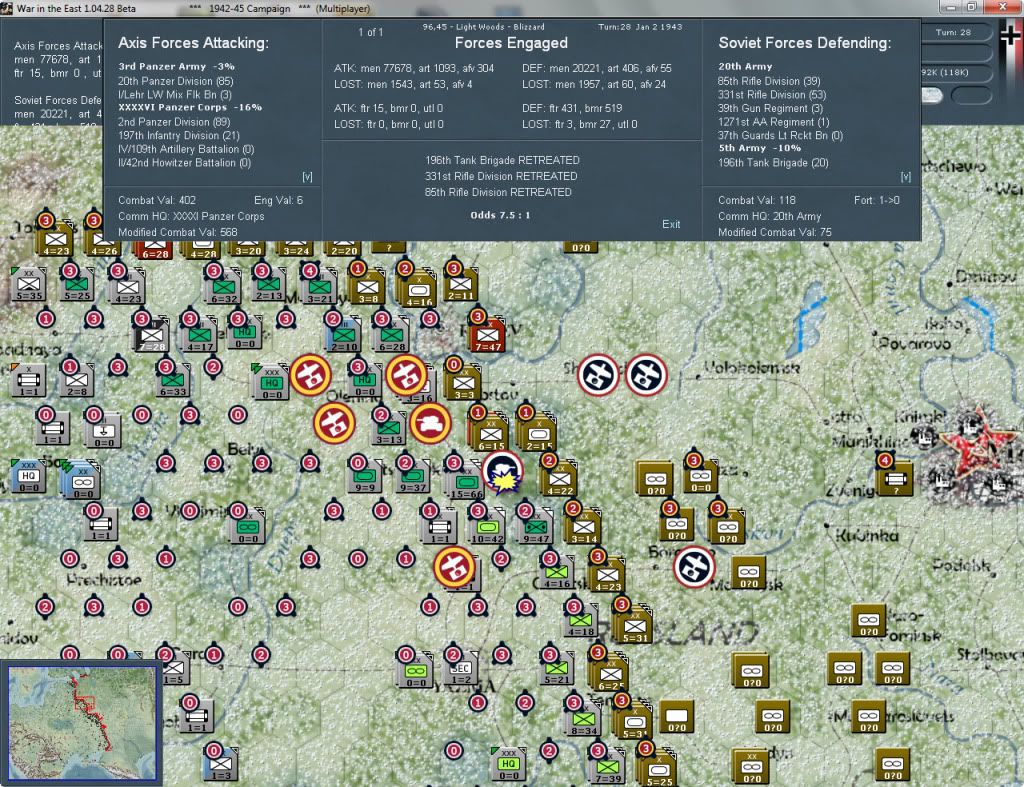Viewport: 1024px width, 787px height.
Task: Select the 1=3 unit counter
Action: click(x=220, y=765)
